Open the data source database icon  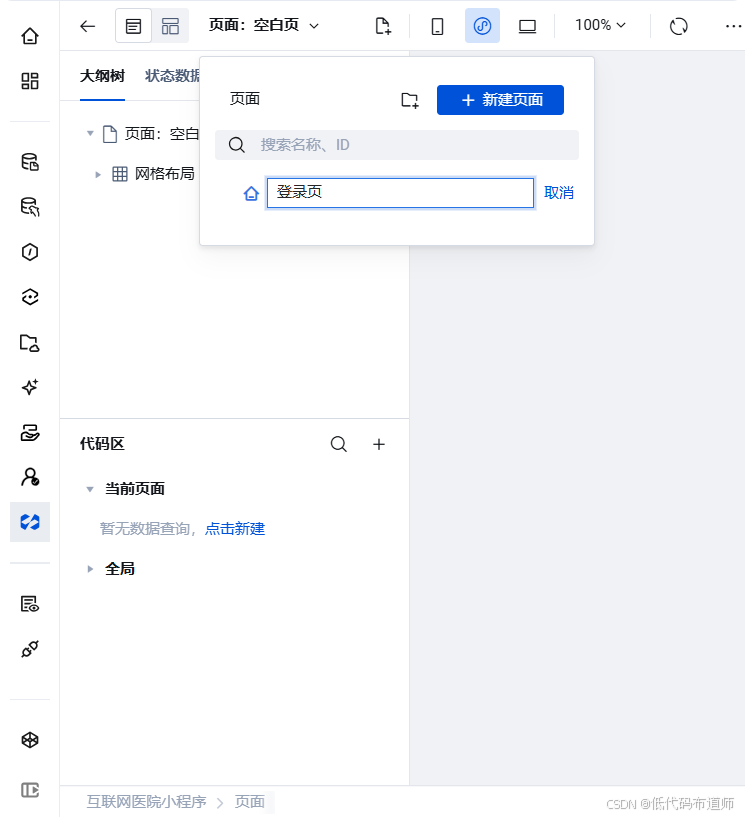30,162
